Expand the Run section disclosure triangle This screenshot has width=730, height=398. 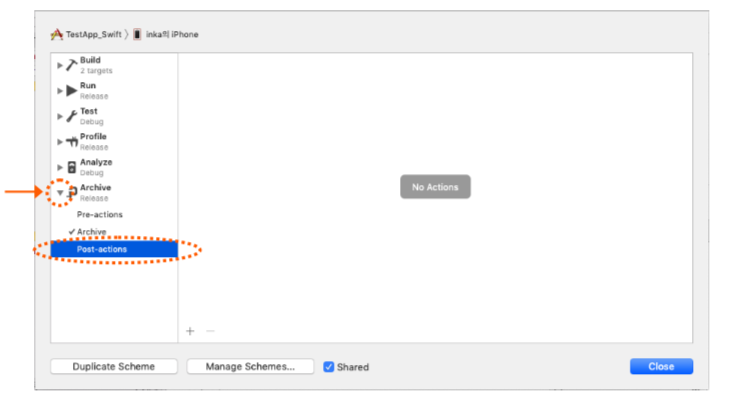coord(60,91)
